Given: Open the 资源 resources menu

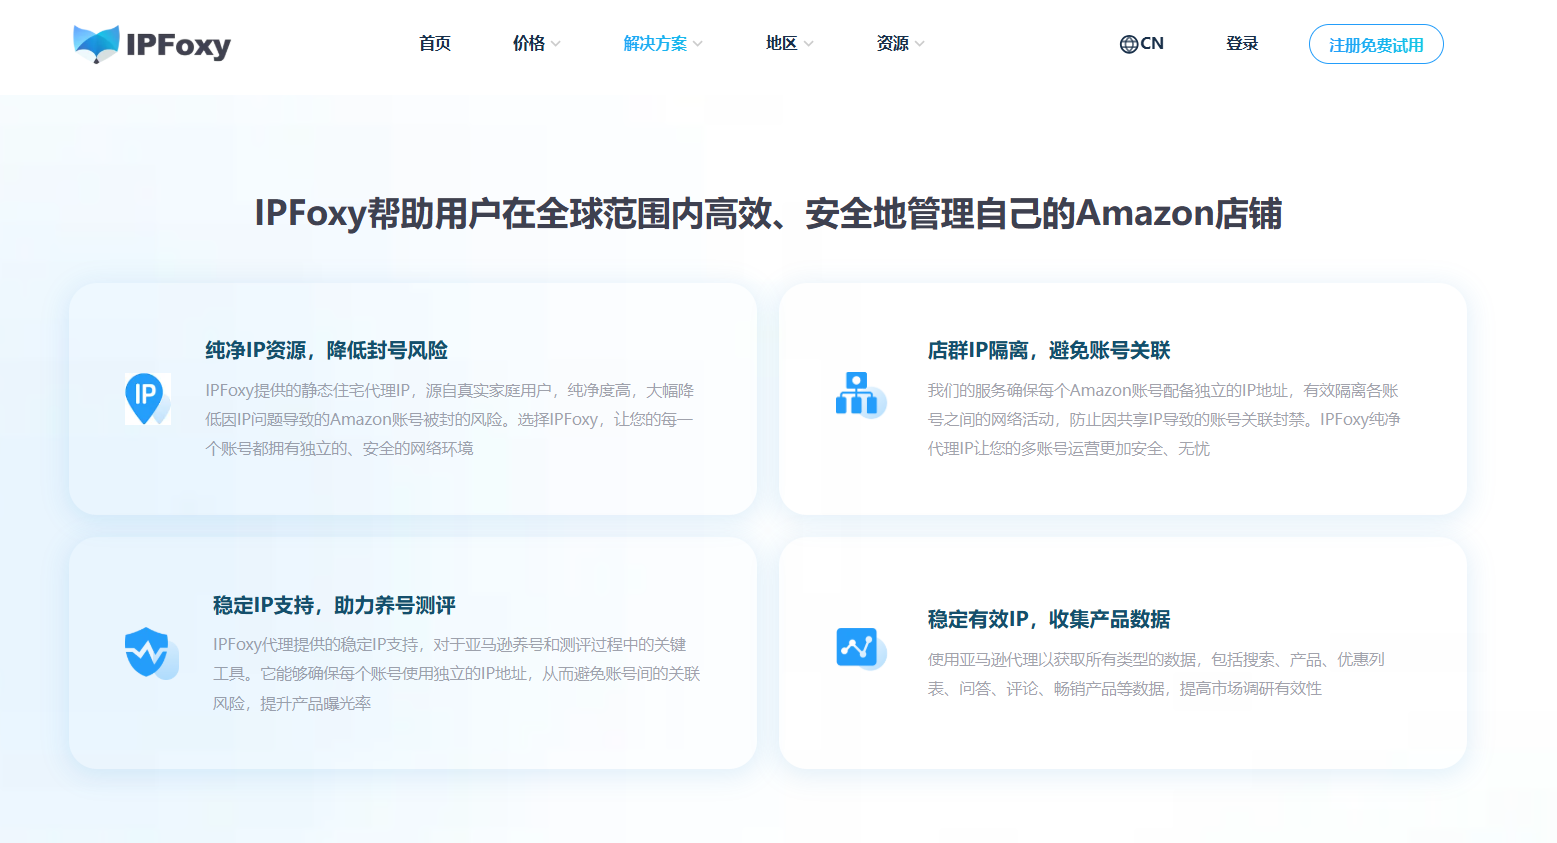Looking at the screenshot, I should pyautogui.click(x=892, y=43).
